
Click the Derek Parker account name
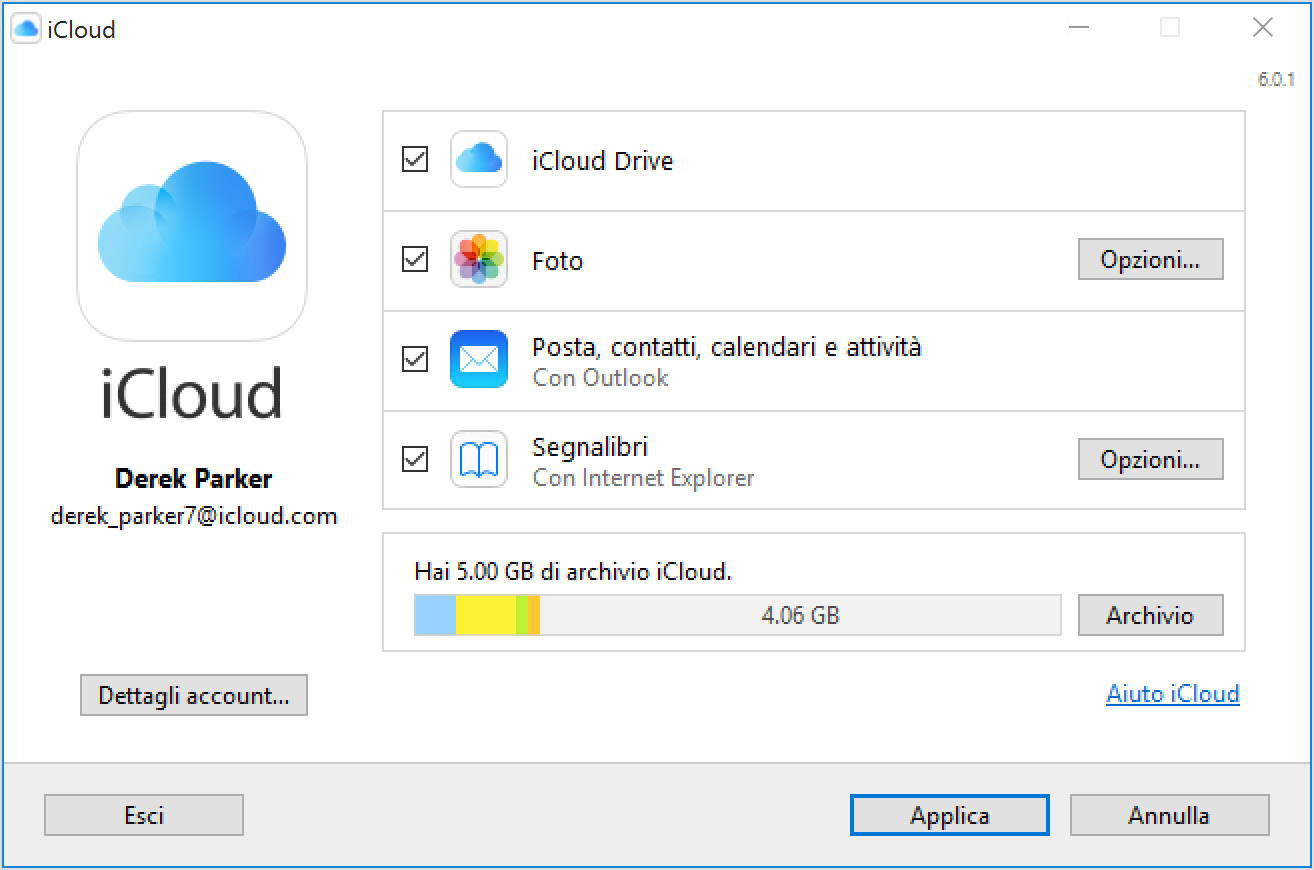(x=194, y=479)
